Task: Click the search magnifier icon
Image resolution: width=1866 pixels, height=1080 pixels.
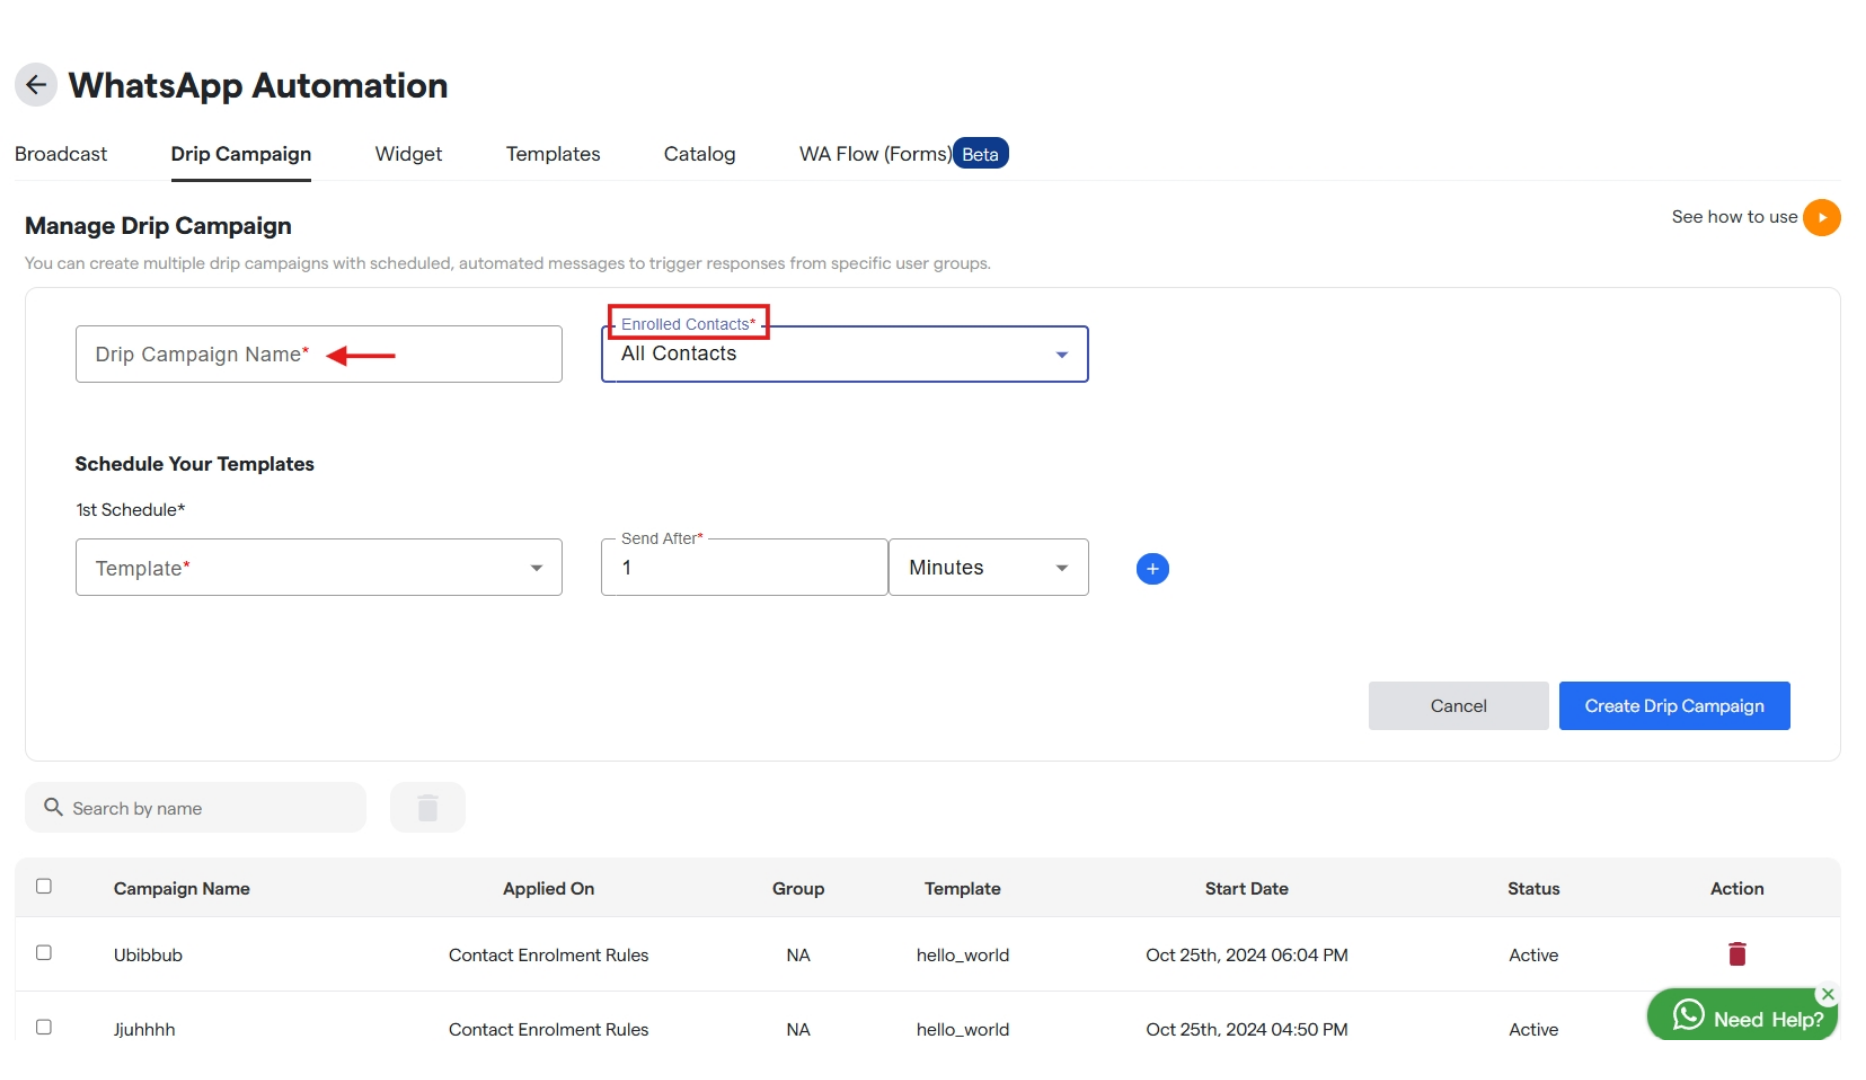Action: pyautogui.click(x=53, y=807)
